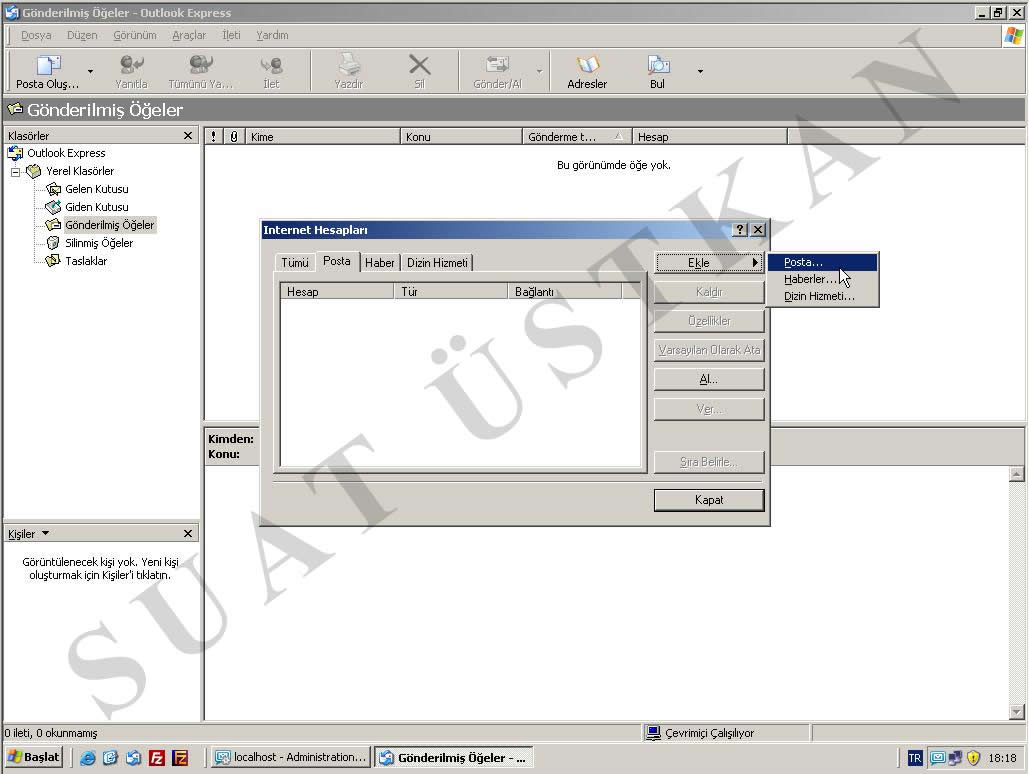The image size is (1029, 774).
Task: Select Yerel Klasörler in folder tree
Action: (79, 171)
